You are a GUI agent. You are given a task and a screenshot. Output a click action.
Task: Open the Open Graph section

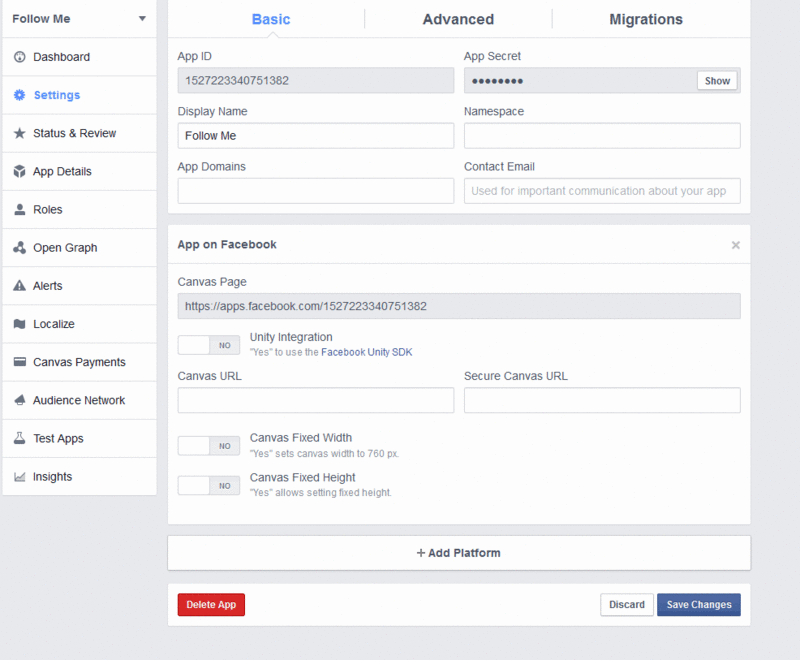79,247
